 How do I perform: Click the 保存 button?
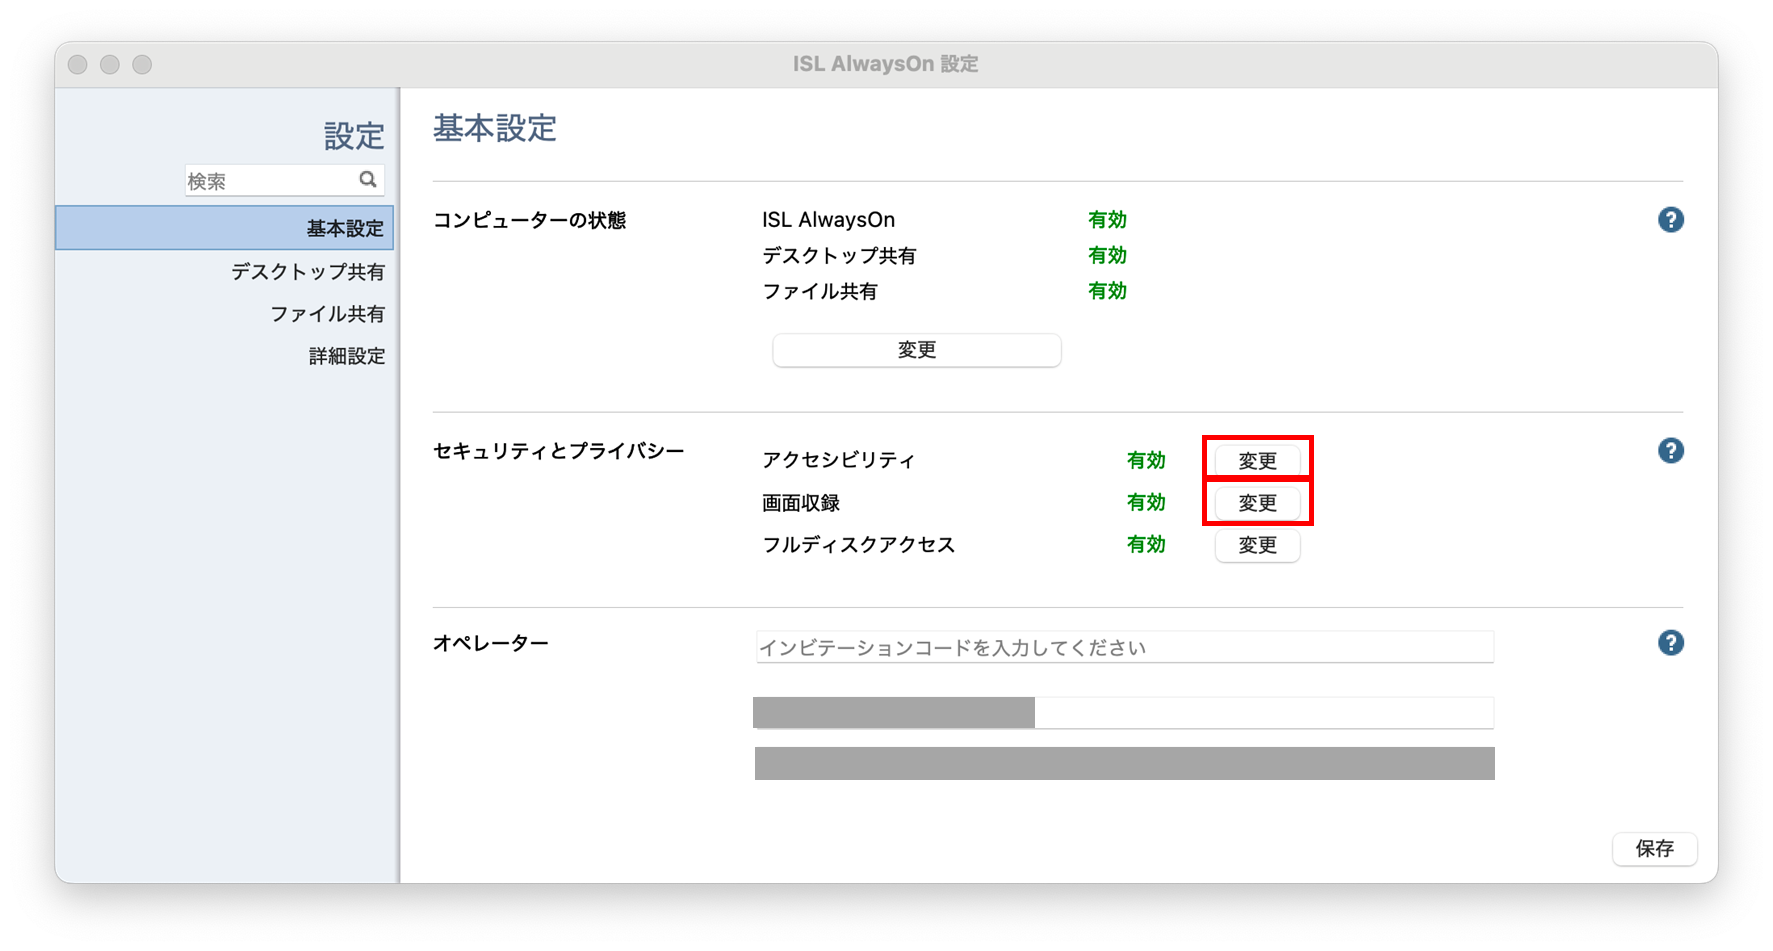pyautogui.click(x=1654, y=849)
